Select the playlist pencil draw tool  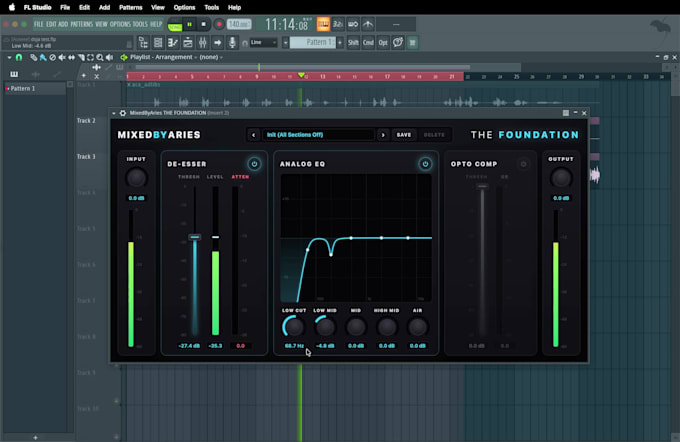click(33, 57)
